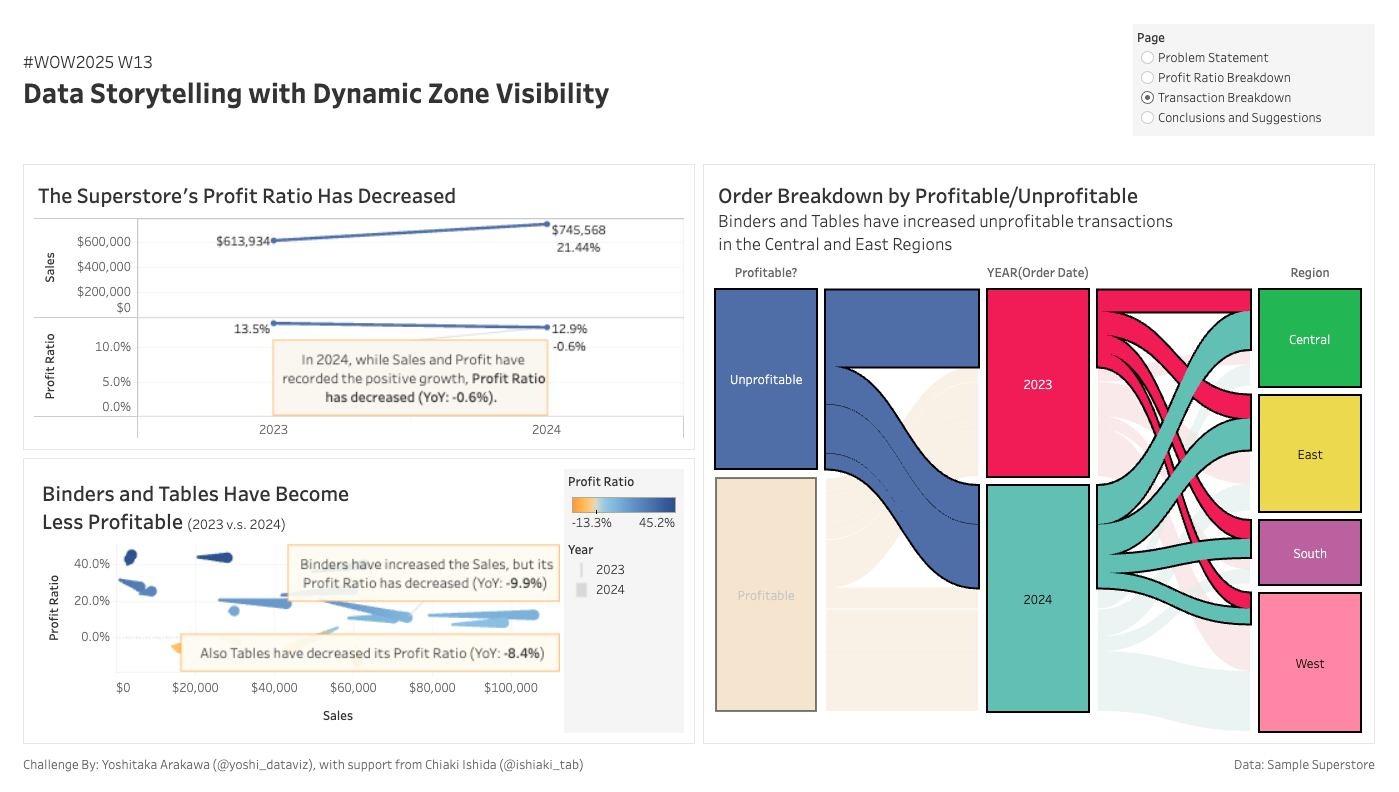
Task: Click the 2023 mark in Year legend
Action: pyautogui.click(x=581, y=570)
